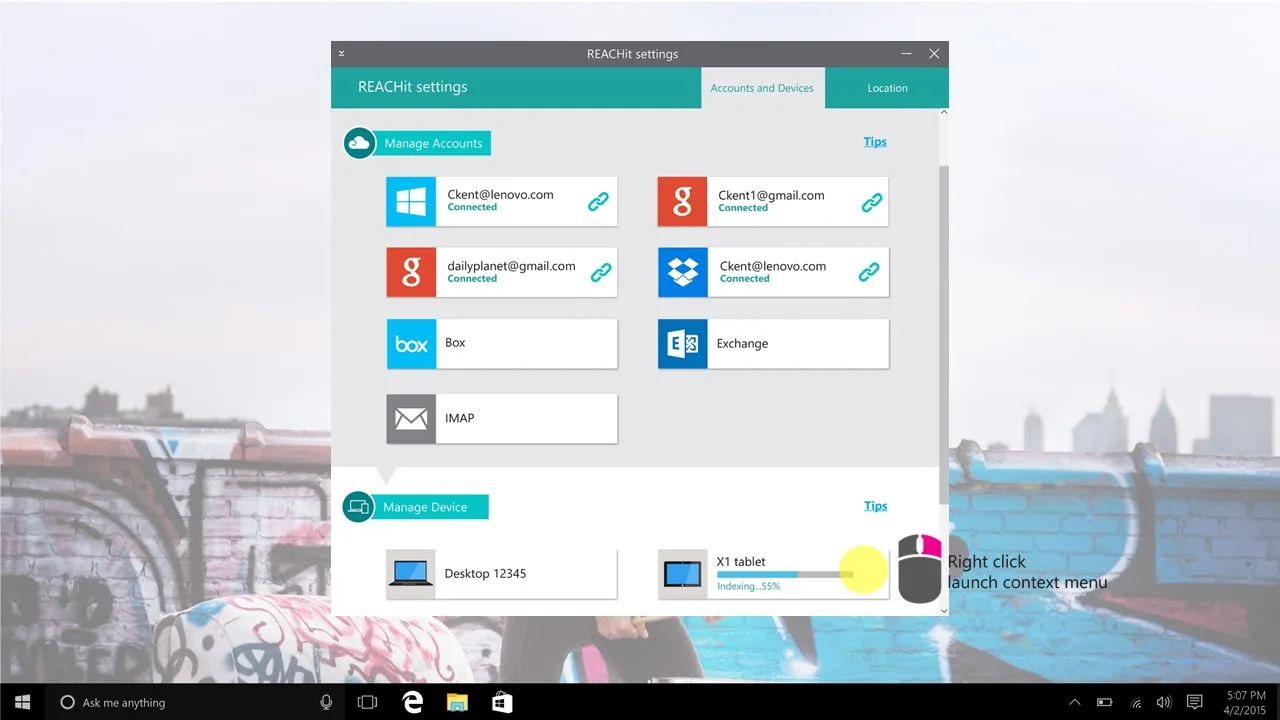
Task: Click the Connected status under Ckent1@gmail.com
Action: tap(743, 208)
